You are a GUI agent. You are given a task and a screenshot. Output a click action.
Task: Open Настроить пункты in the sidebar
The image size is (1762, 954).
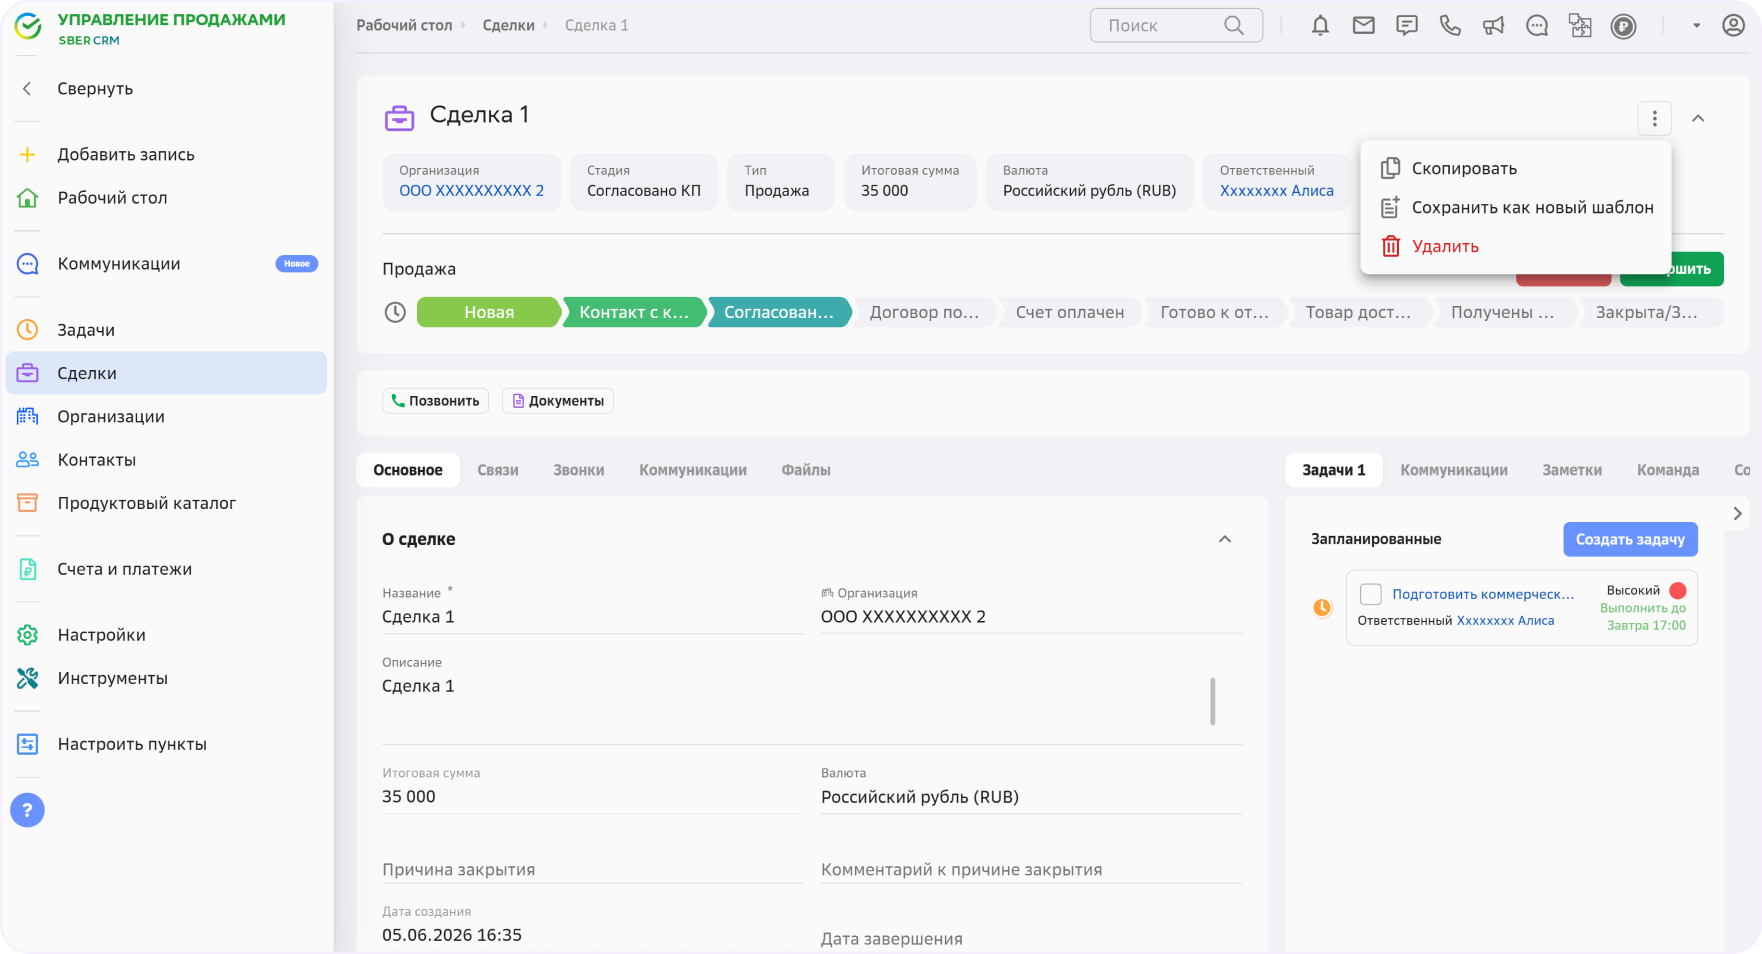pyautogui.click(x=166, y=744)
